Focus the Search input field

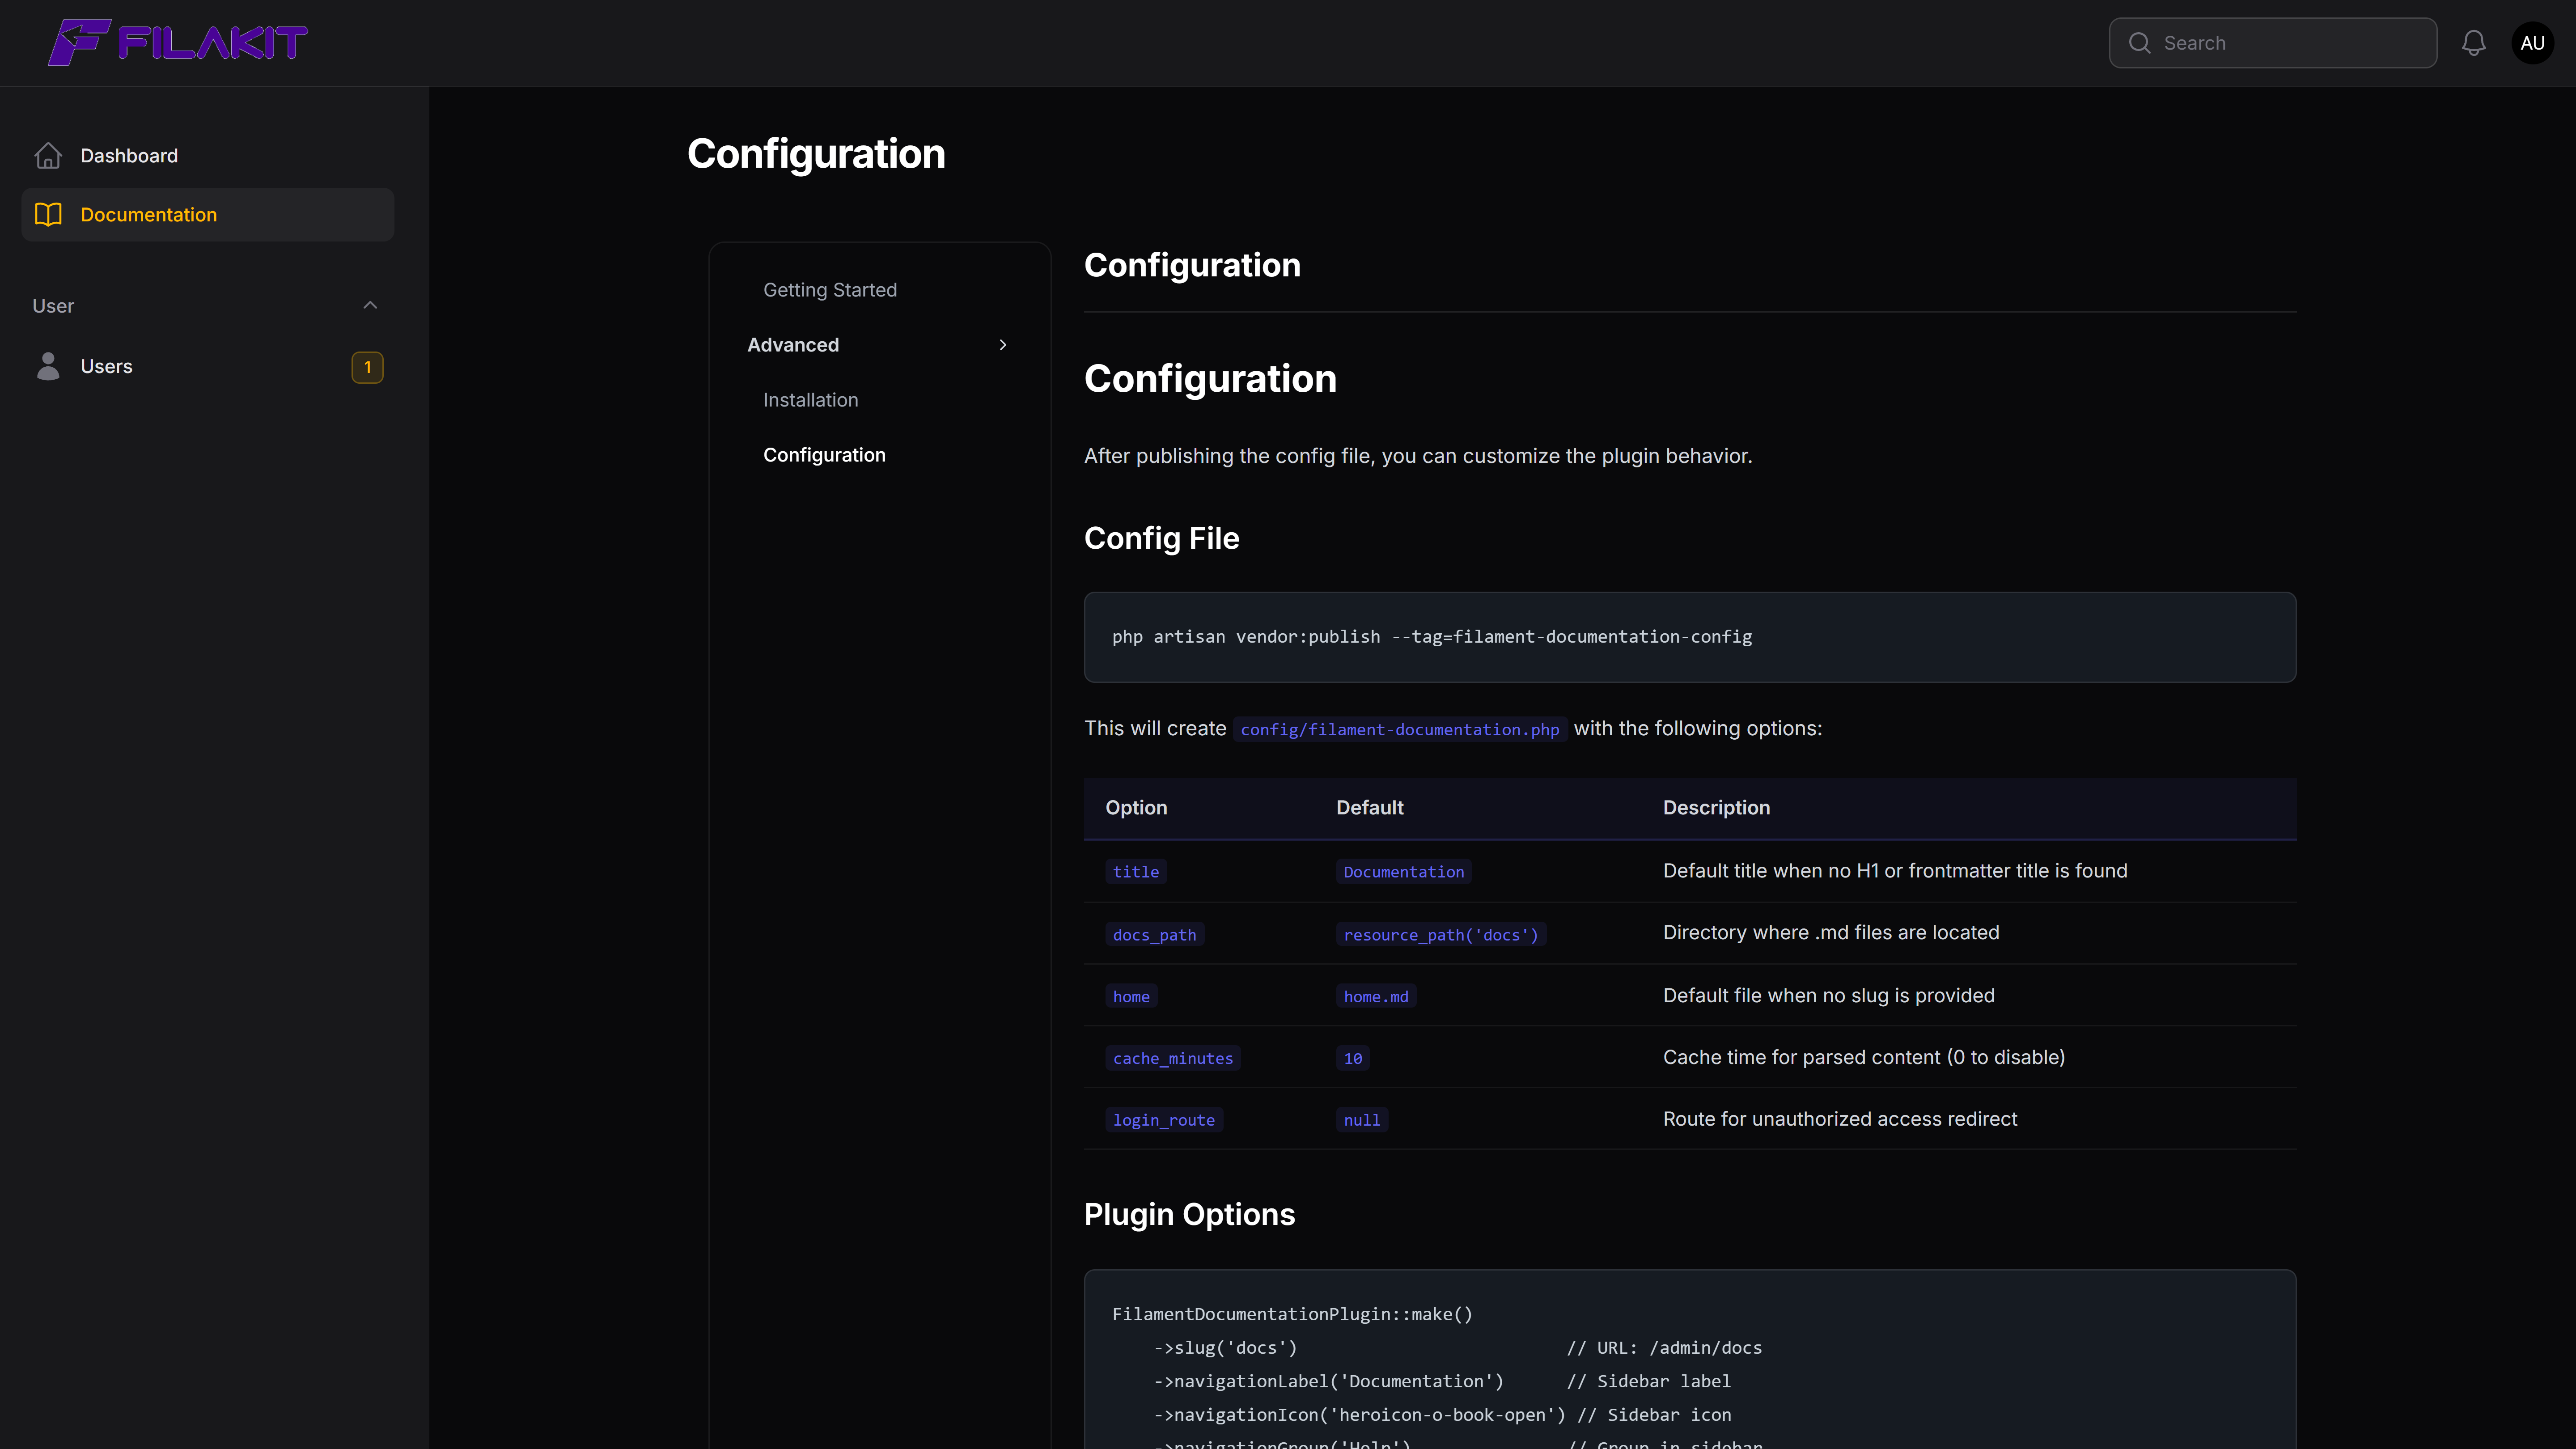coord(2273,43)
